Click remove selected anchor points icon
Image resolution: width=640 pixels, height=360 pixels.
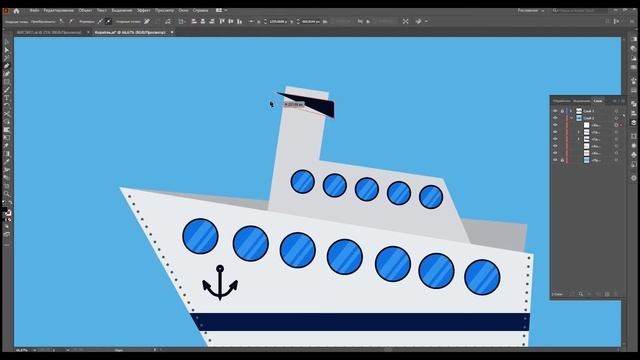147,21
